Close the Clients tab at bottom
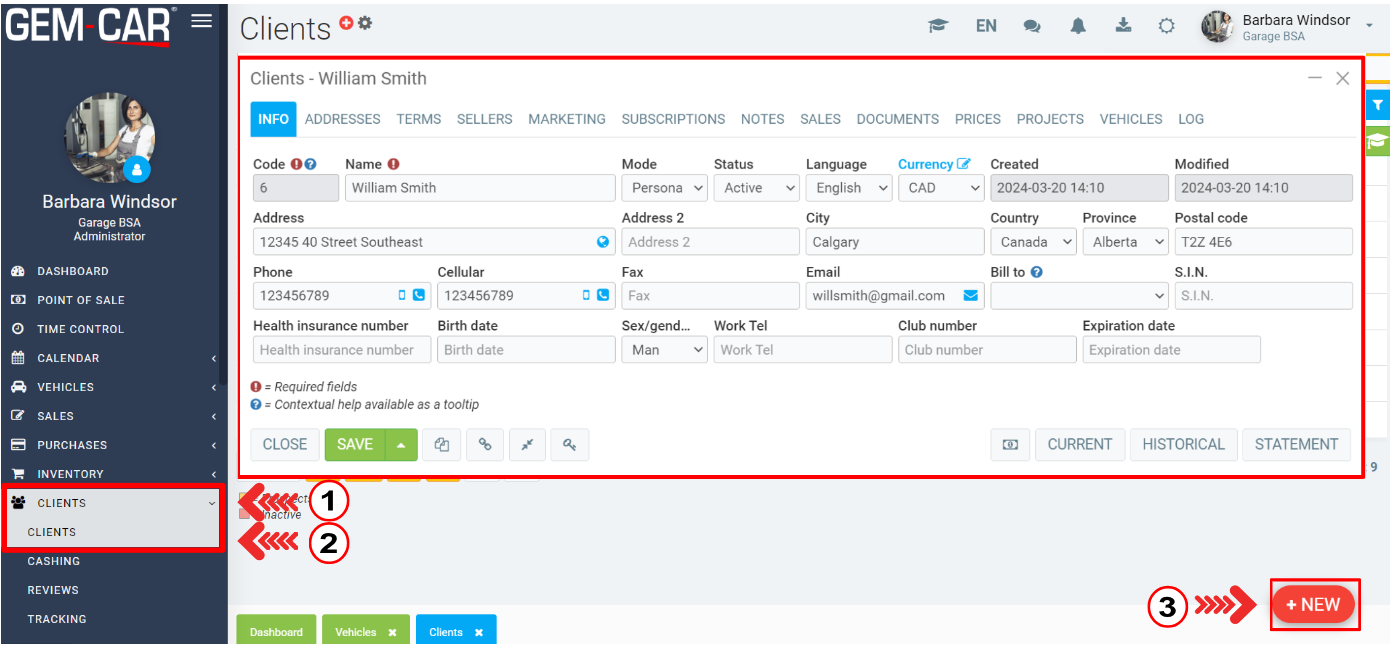The image size is (1394, 646). (x=479, y=632)
